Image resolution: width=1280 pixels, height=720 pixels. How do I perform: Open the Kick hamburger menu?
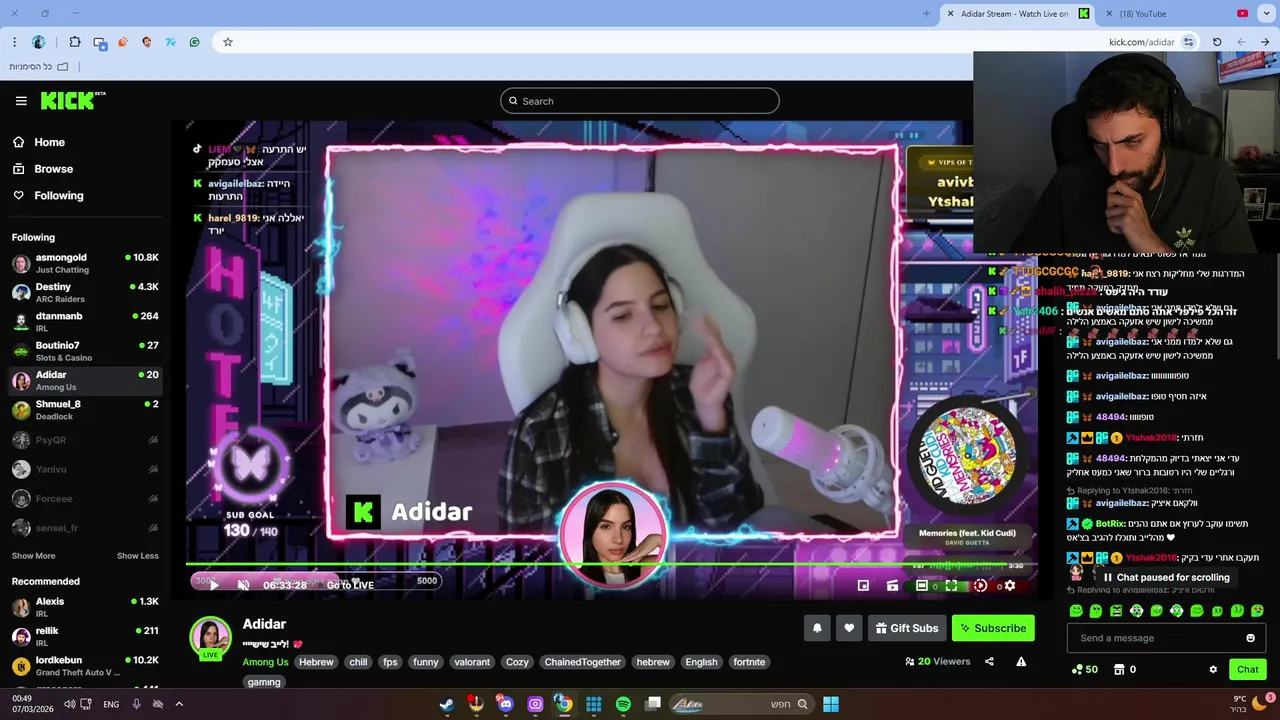[21, 101]
